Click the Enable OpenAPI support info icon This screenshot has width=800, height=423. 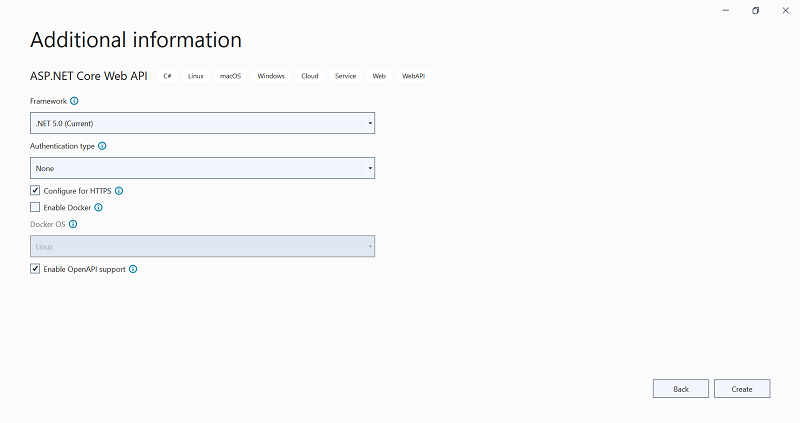[x=133, y=269]
